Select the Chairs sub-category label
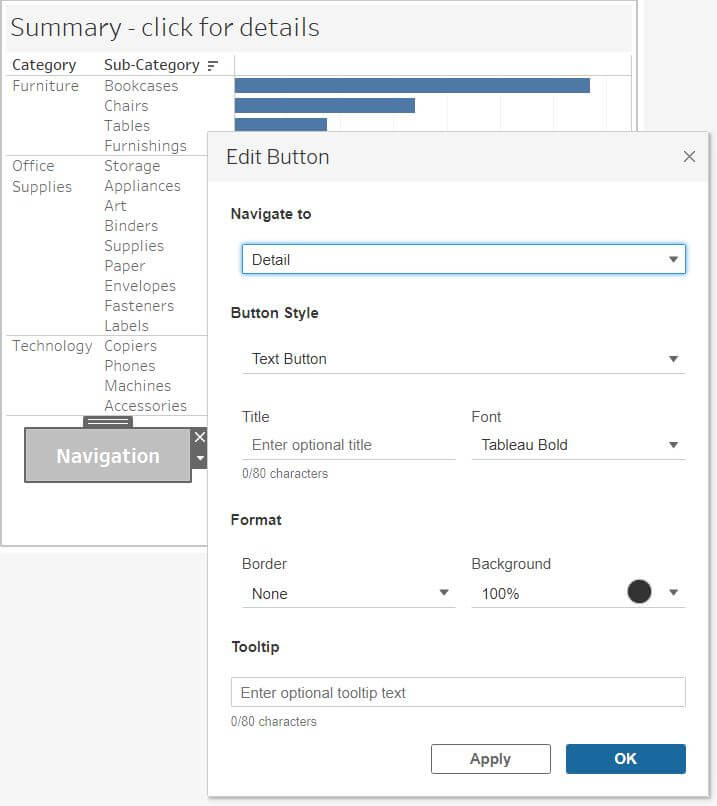Viewport: 717px width, 806px height. [x=127, y=105]
